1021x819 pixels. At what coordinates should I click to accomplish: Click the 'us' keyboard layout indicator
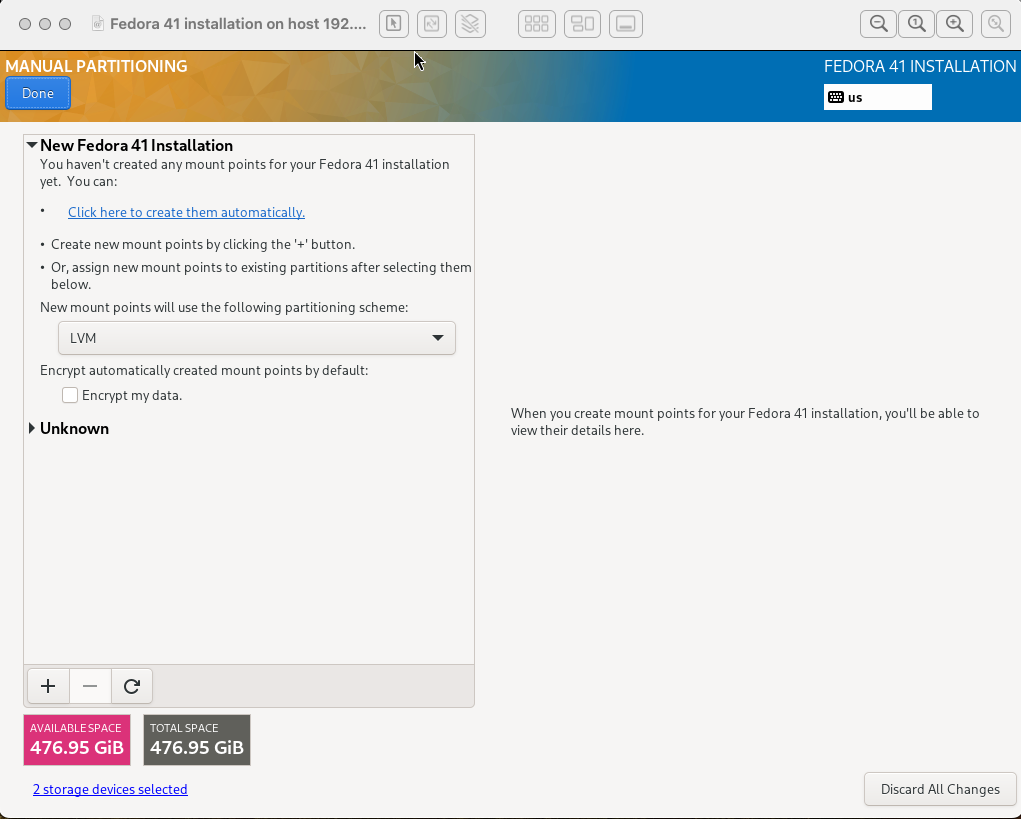[878, 97]
